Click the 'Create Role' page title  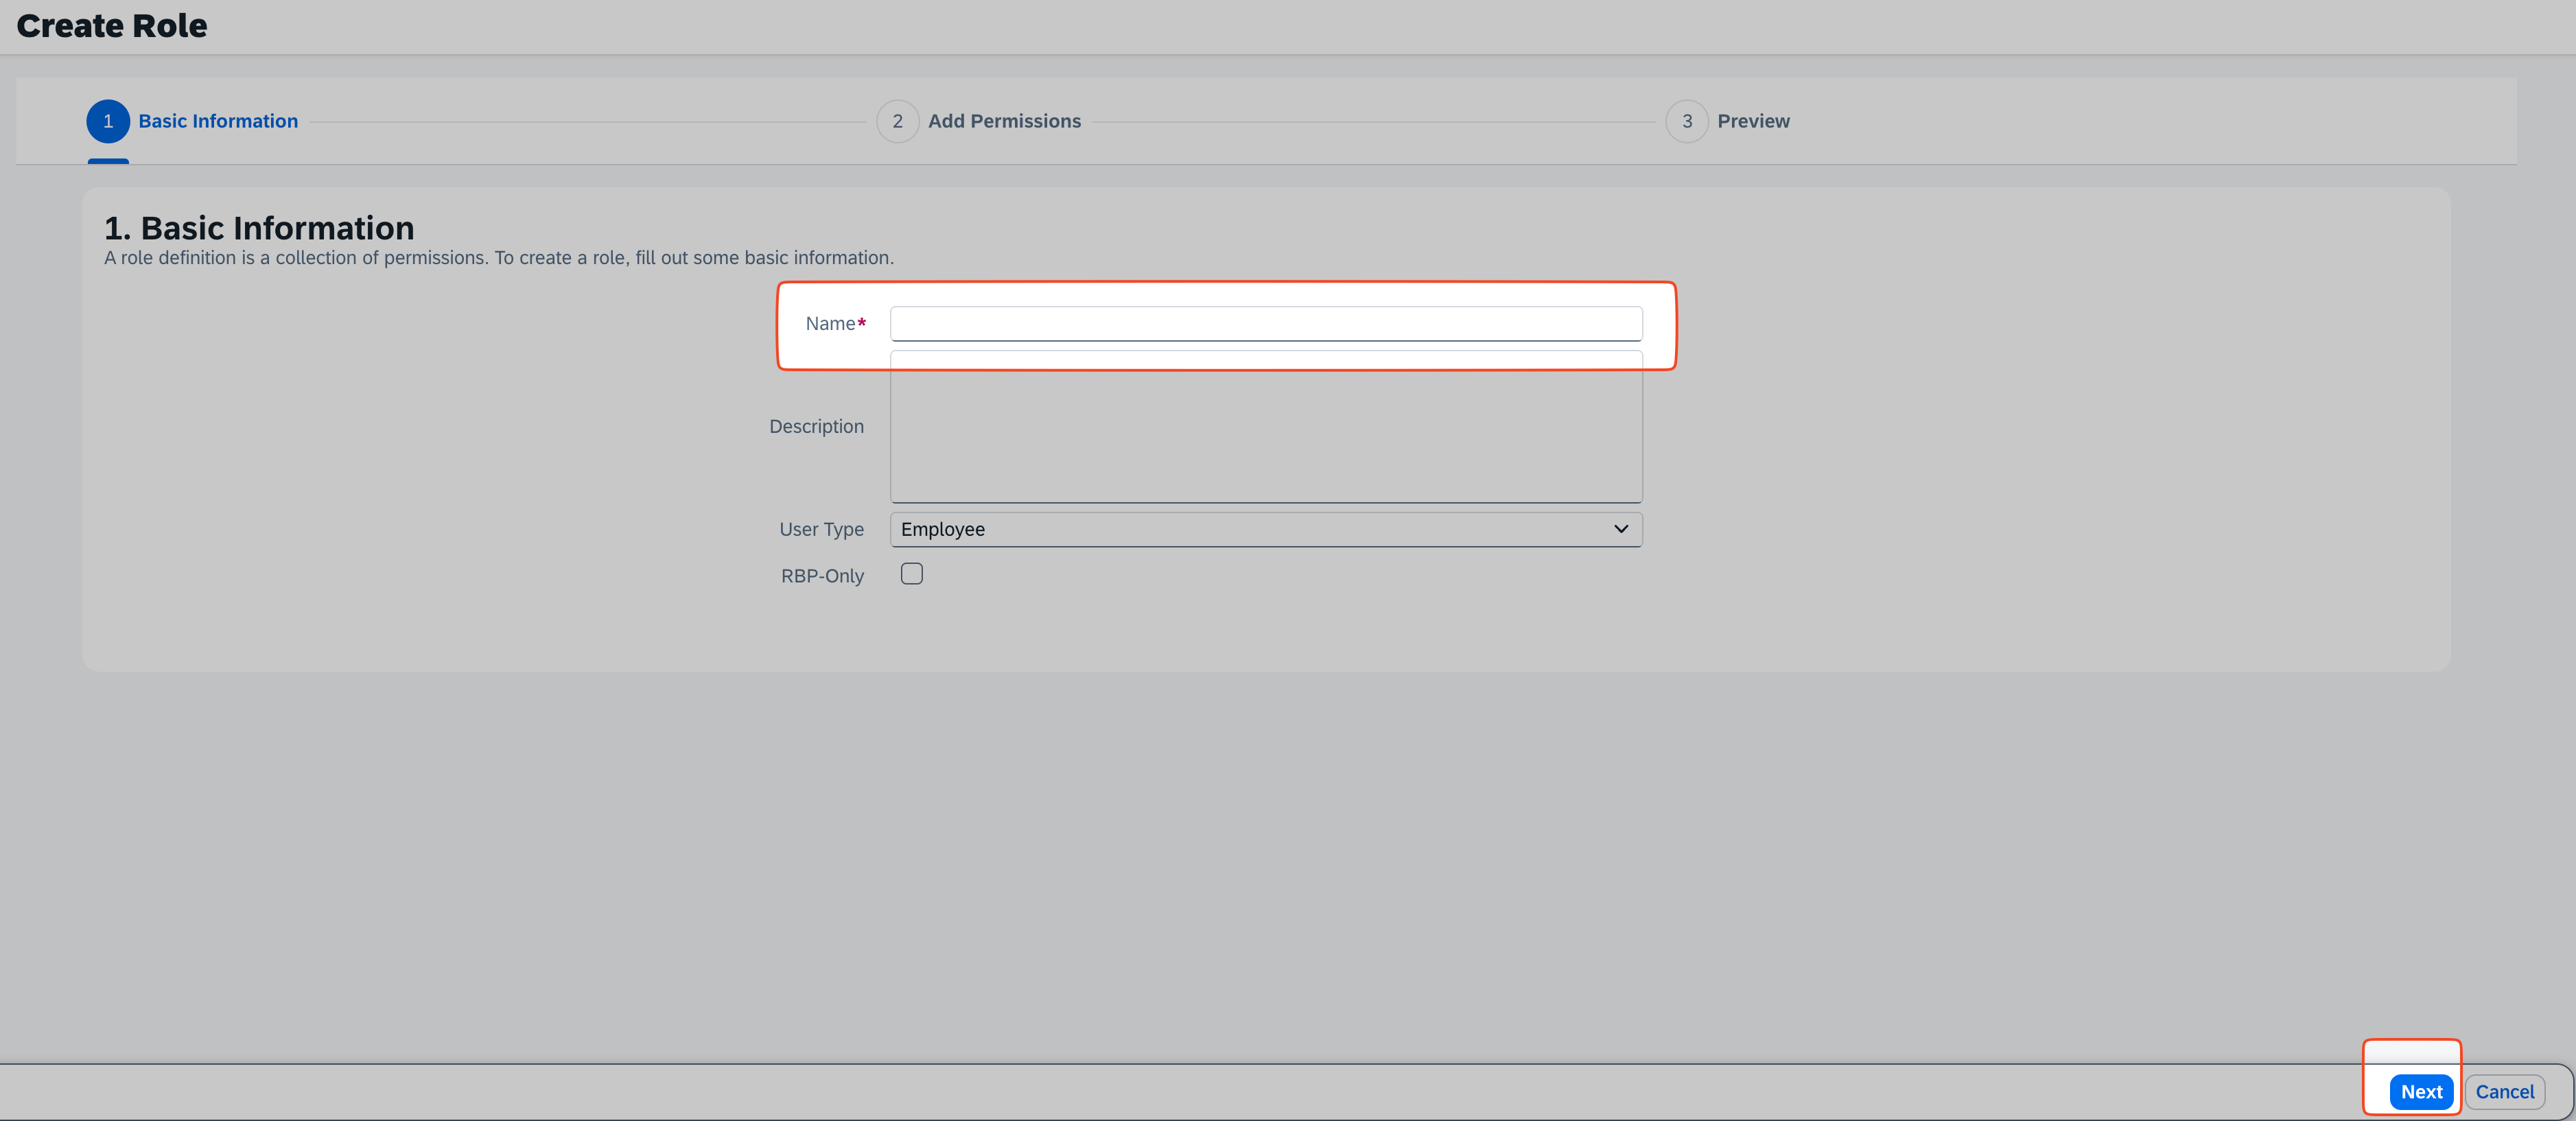tap(112, 26)
